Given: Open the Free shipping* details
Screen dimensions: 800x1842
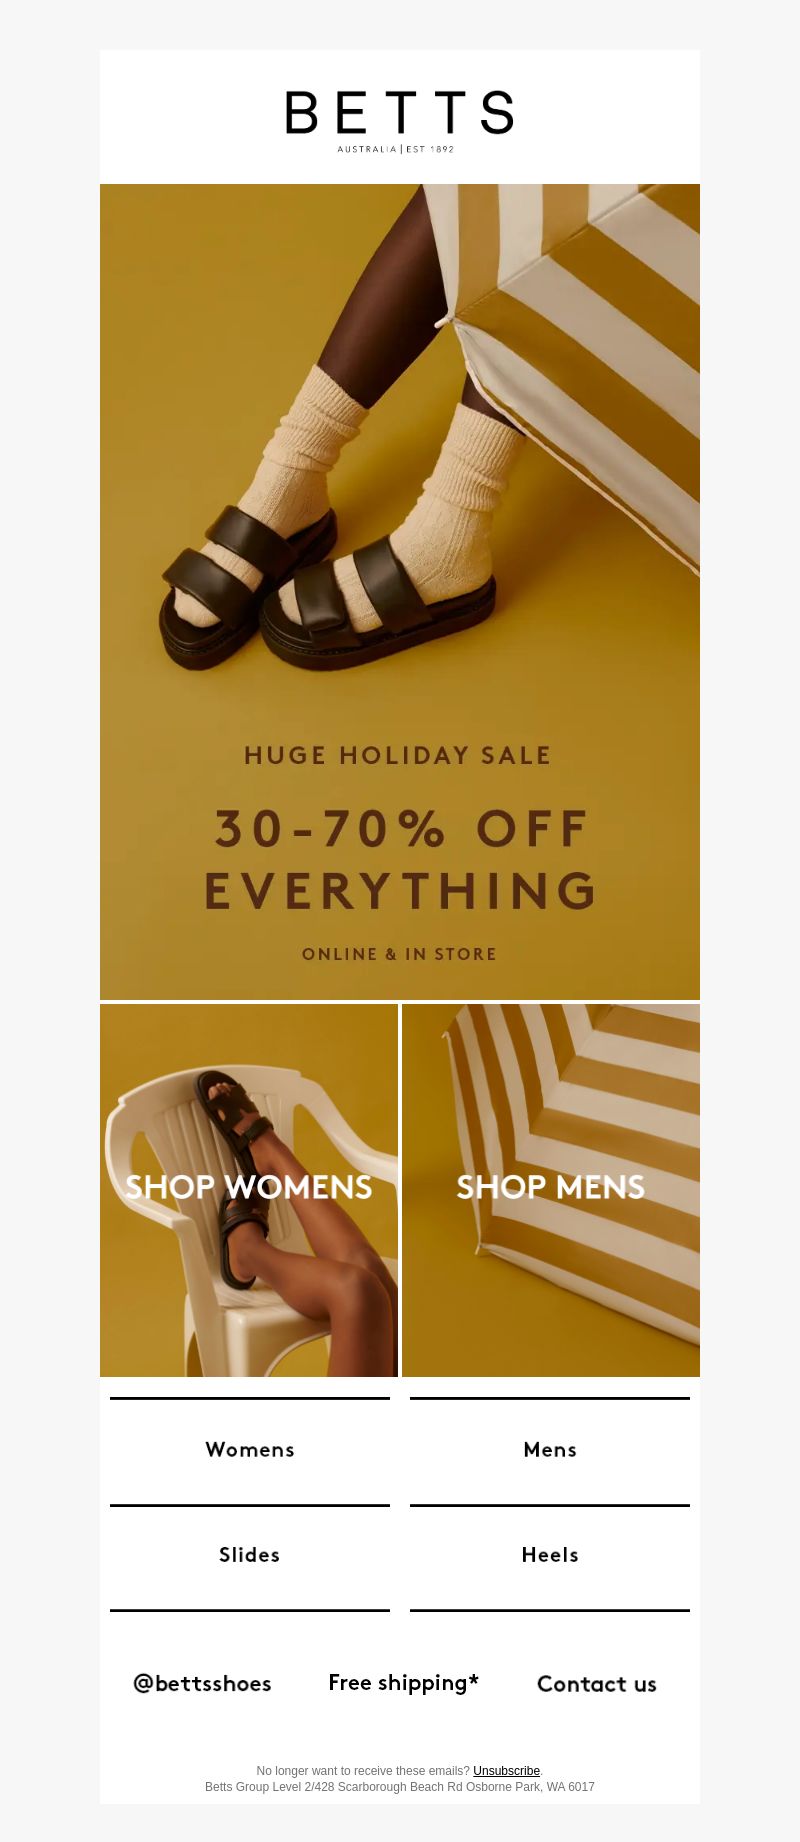Looking at the screenshot, I should tap(404, 1683).
